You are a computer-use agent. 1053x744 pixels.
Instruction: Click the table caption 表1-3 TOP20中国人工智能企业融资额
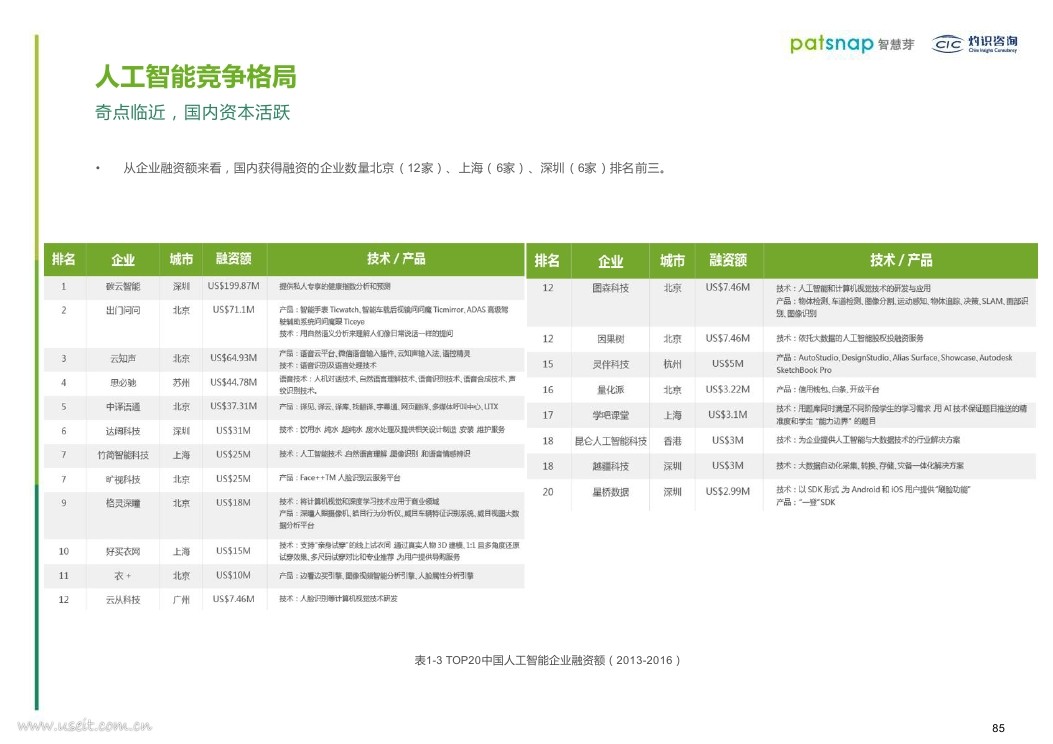(547, 660)
